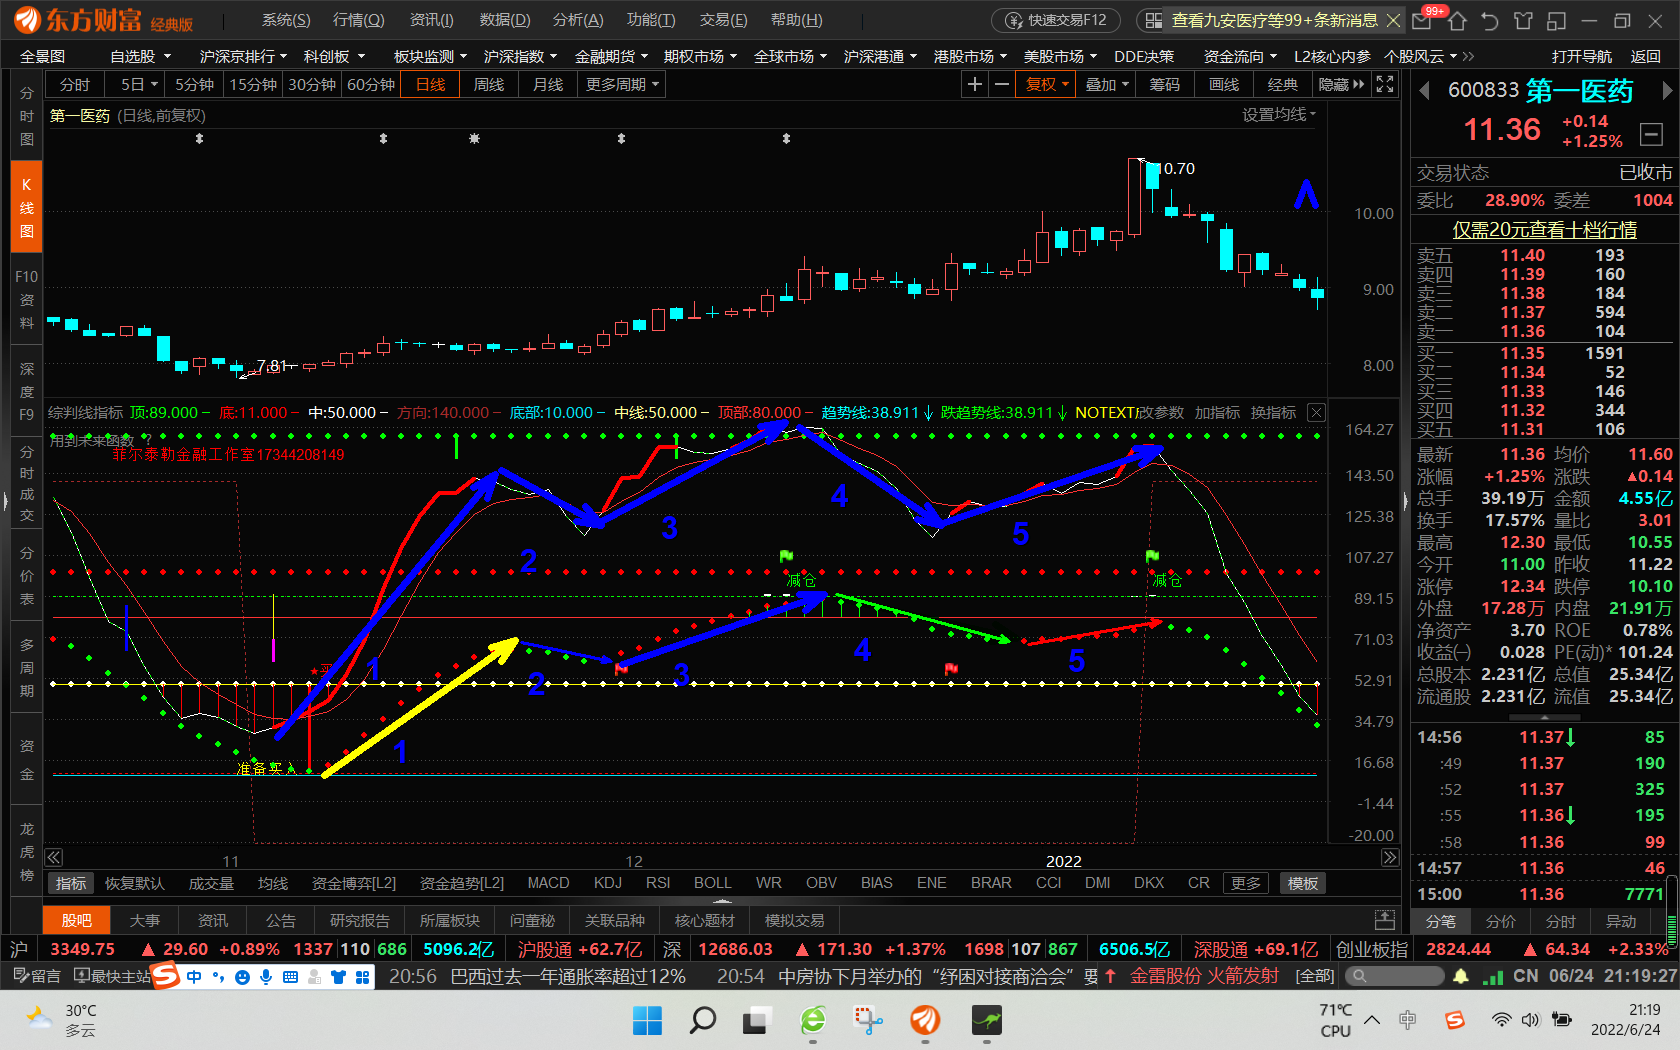The height and width of the screenshot is (1050, 1680).
Task: Click 模板 button in indicator bar
Action: point(1302,883)
